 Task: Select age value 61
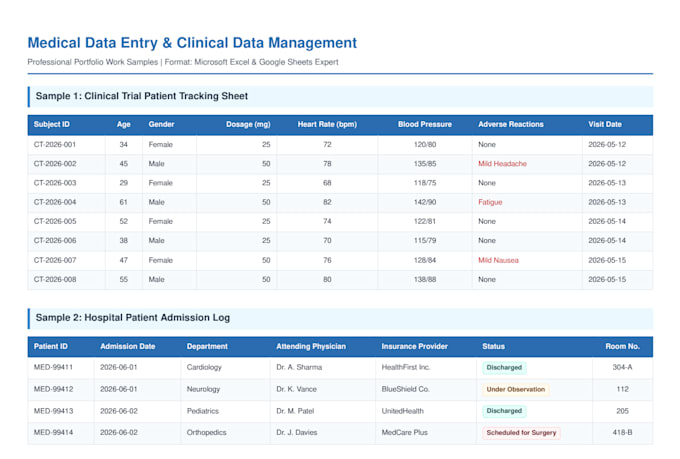(x=124, y=202)
